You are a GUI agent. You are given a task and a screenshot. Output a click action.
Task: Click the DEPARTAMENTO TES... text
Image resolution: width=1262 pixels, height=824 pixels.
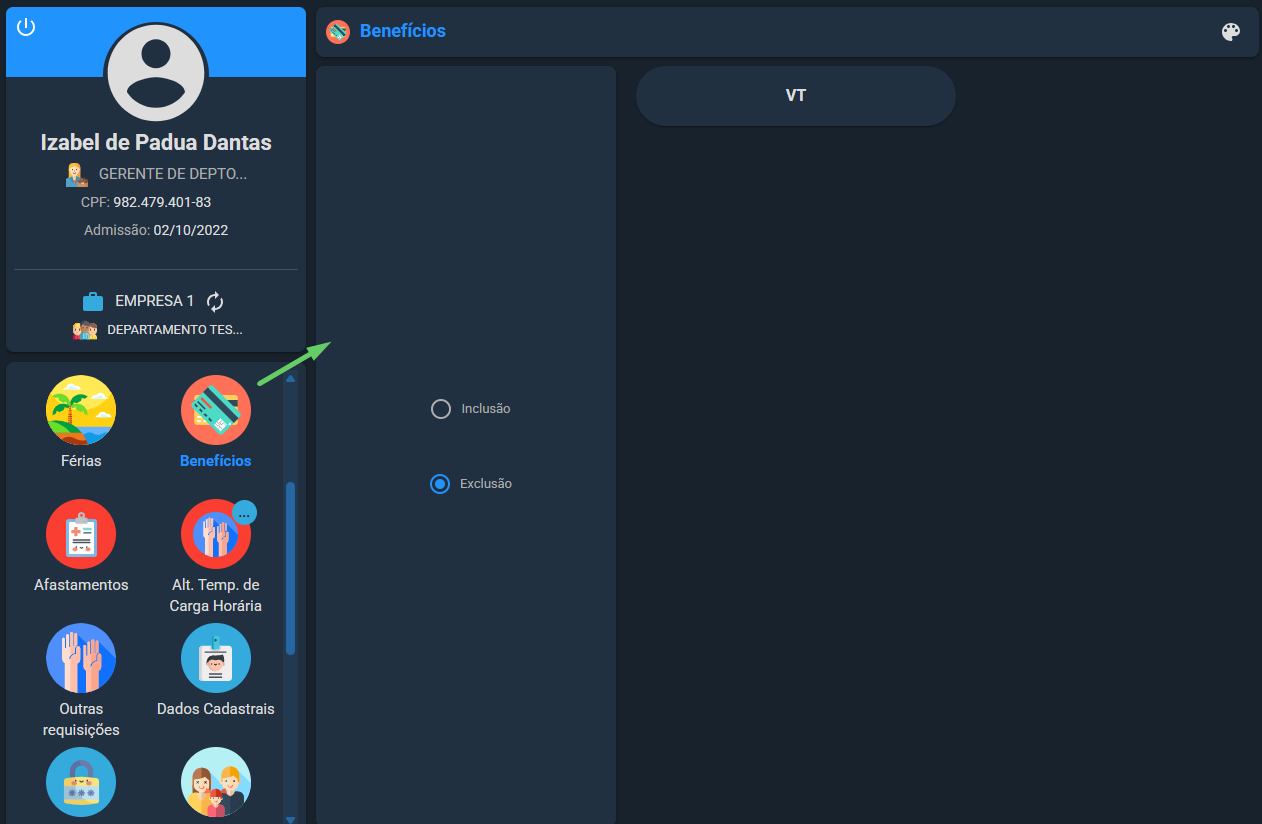175,329
